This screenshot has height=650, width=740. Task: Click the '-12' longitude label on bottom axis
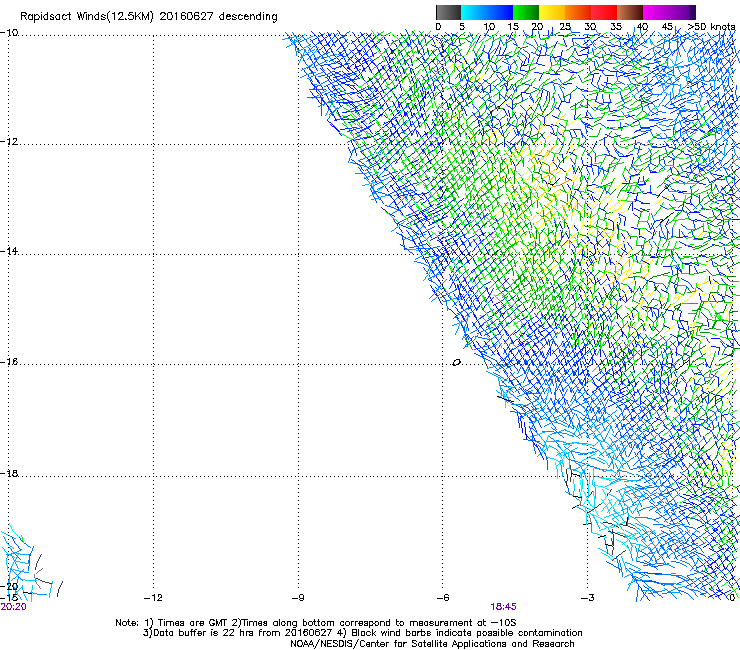click(153, 598)
